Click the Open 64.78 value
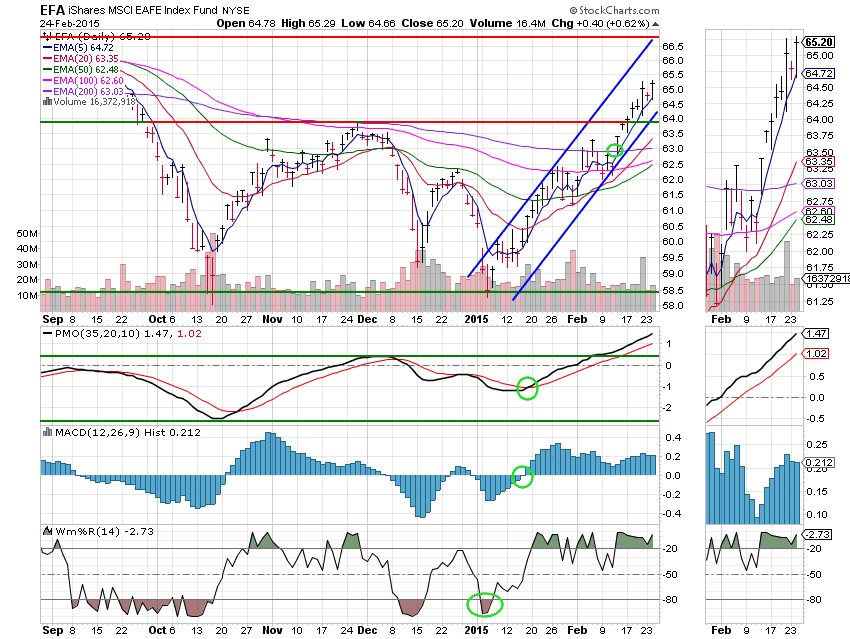Image resolution: width=850 pixels, height=639 pixels. point(246,24)
